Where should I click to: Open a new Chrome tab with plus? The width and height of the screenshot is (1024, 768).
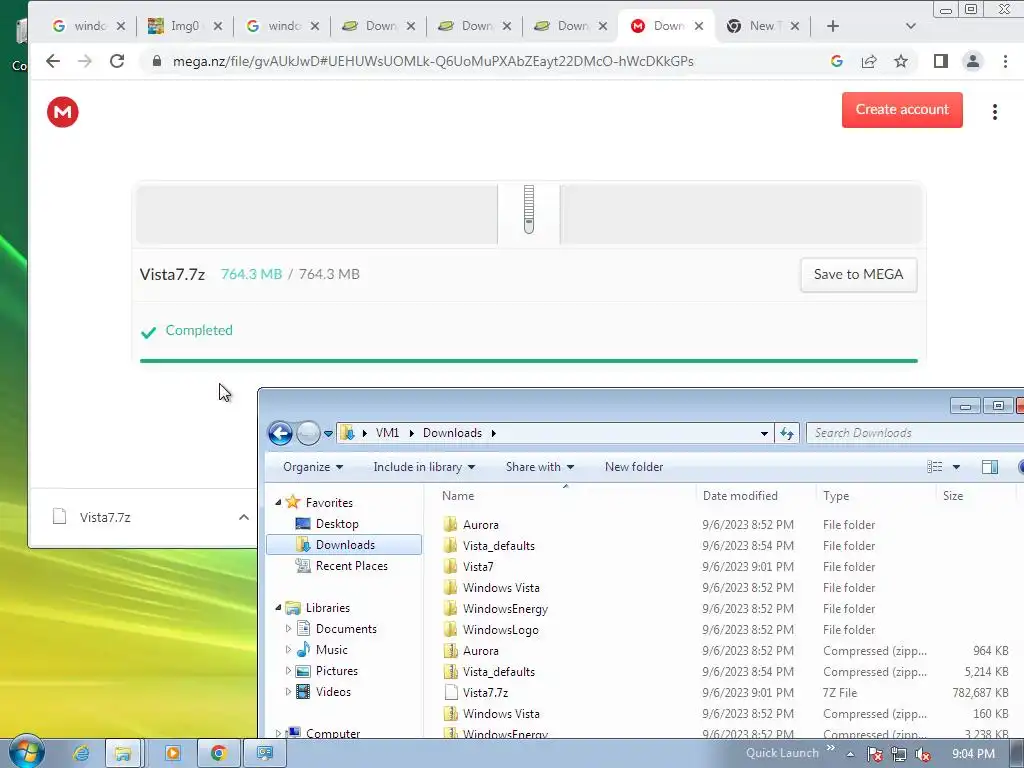[833, 26]
